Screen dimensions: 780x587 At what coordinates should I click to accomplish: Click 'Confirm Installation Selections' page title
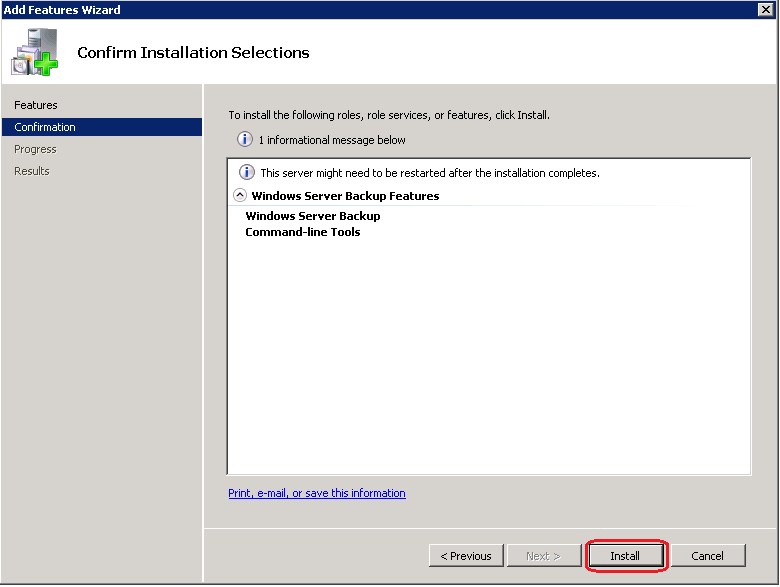pyautogui.click(x=193, y=52)
